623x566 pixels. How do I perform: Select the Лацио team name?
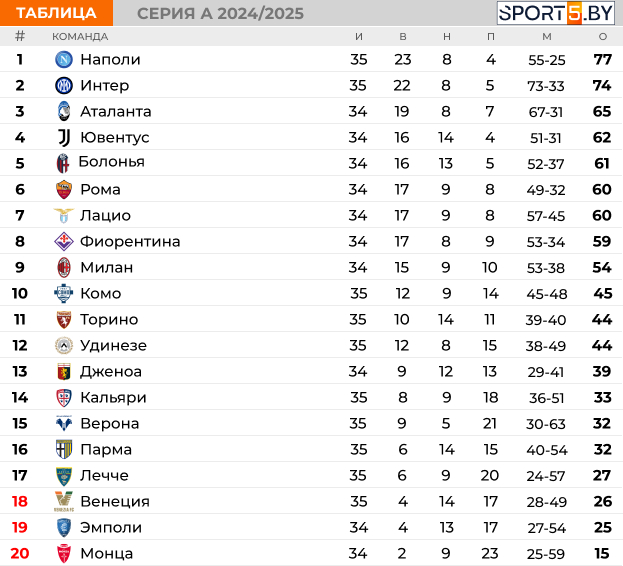tap(105, 215)
